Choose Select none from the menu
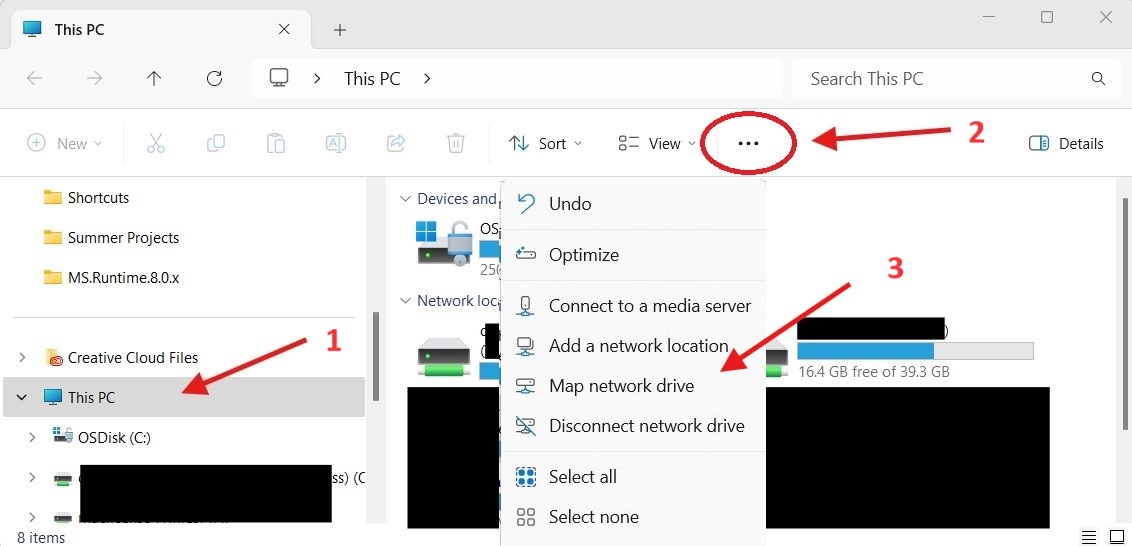Screen dimensions: 1132x546 tap(632, 517)
